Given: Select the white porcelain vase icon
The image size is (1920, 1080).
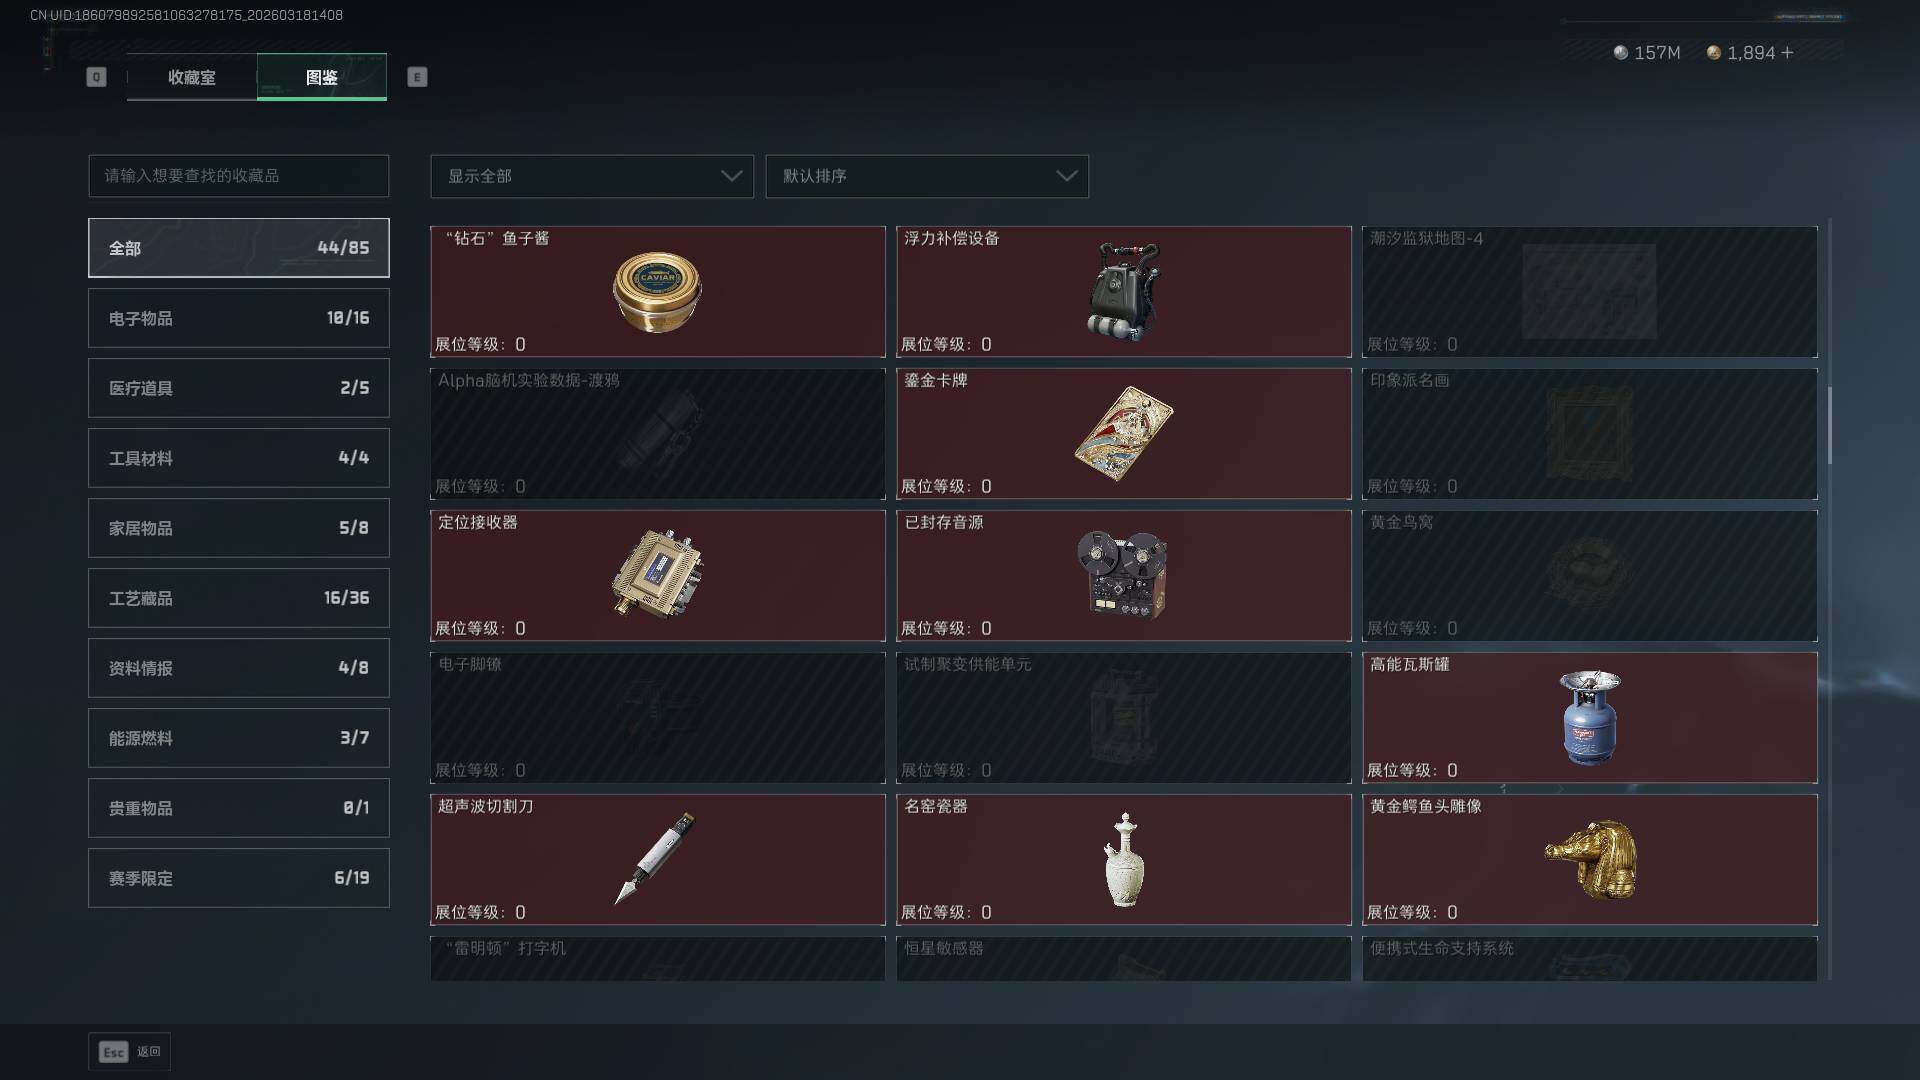Looking at the screenshot, I should (1124, 860).
